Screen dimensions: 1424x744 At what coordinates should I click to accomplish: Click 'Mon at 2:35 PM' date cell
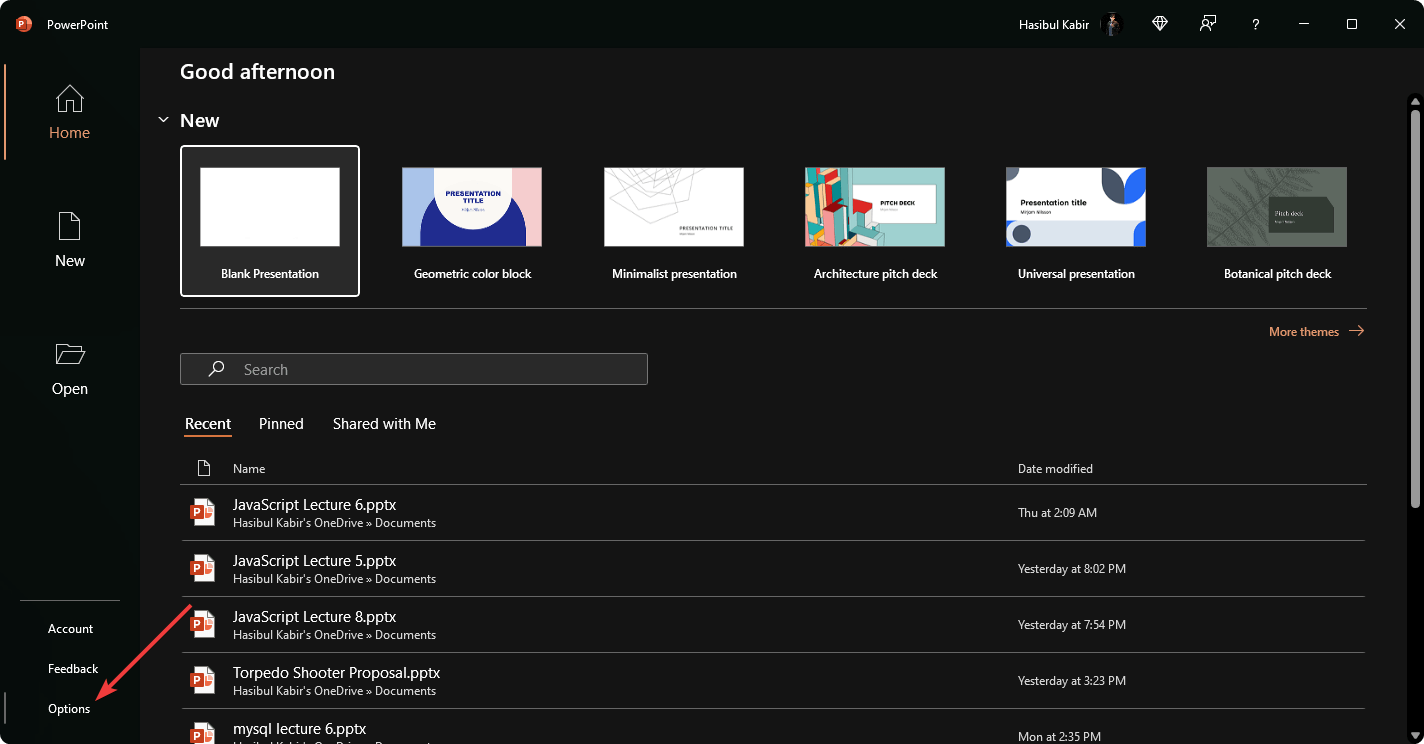click(x=1059, y=737)
